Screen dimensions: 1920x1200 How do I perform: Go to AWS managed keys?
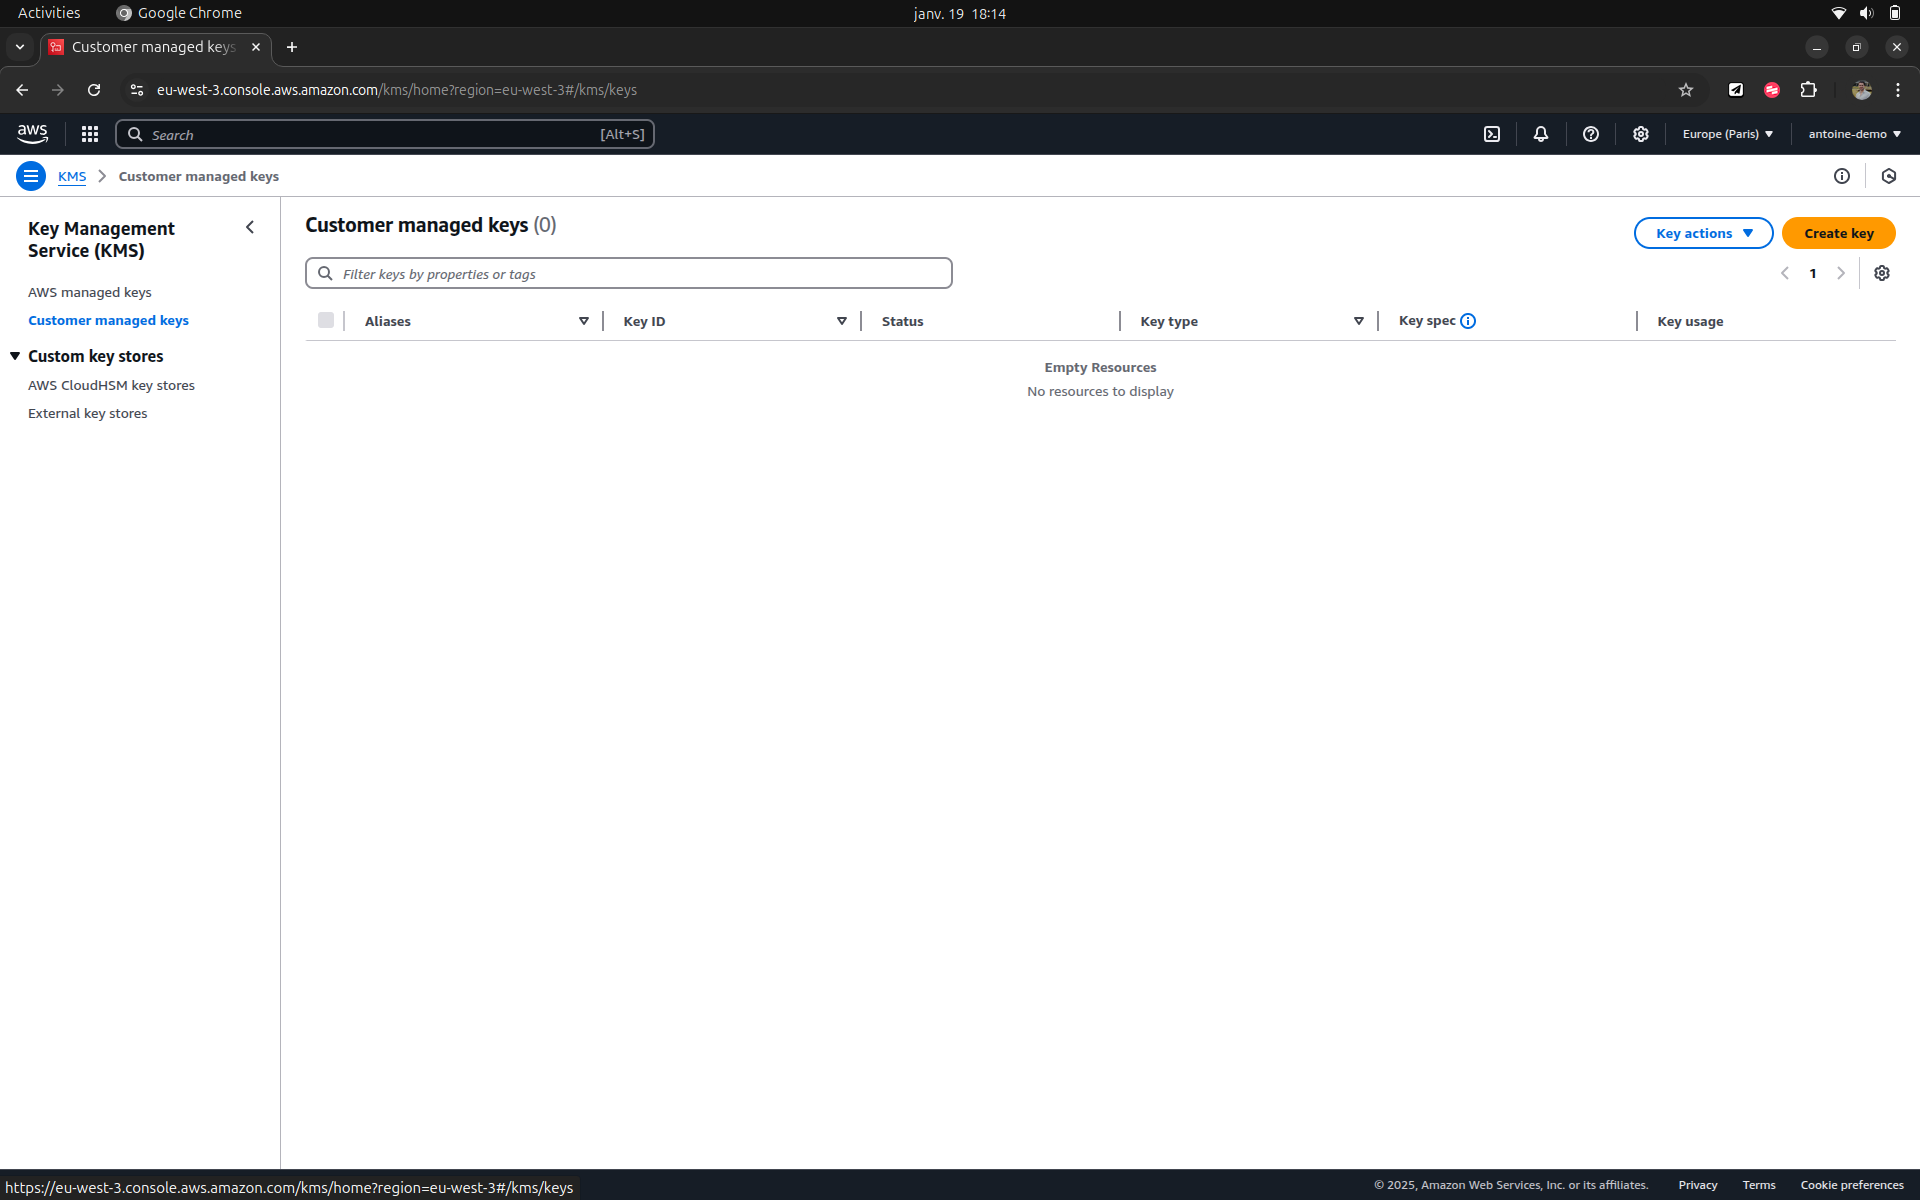click(90, 292)
